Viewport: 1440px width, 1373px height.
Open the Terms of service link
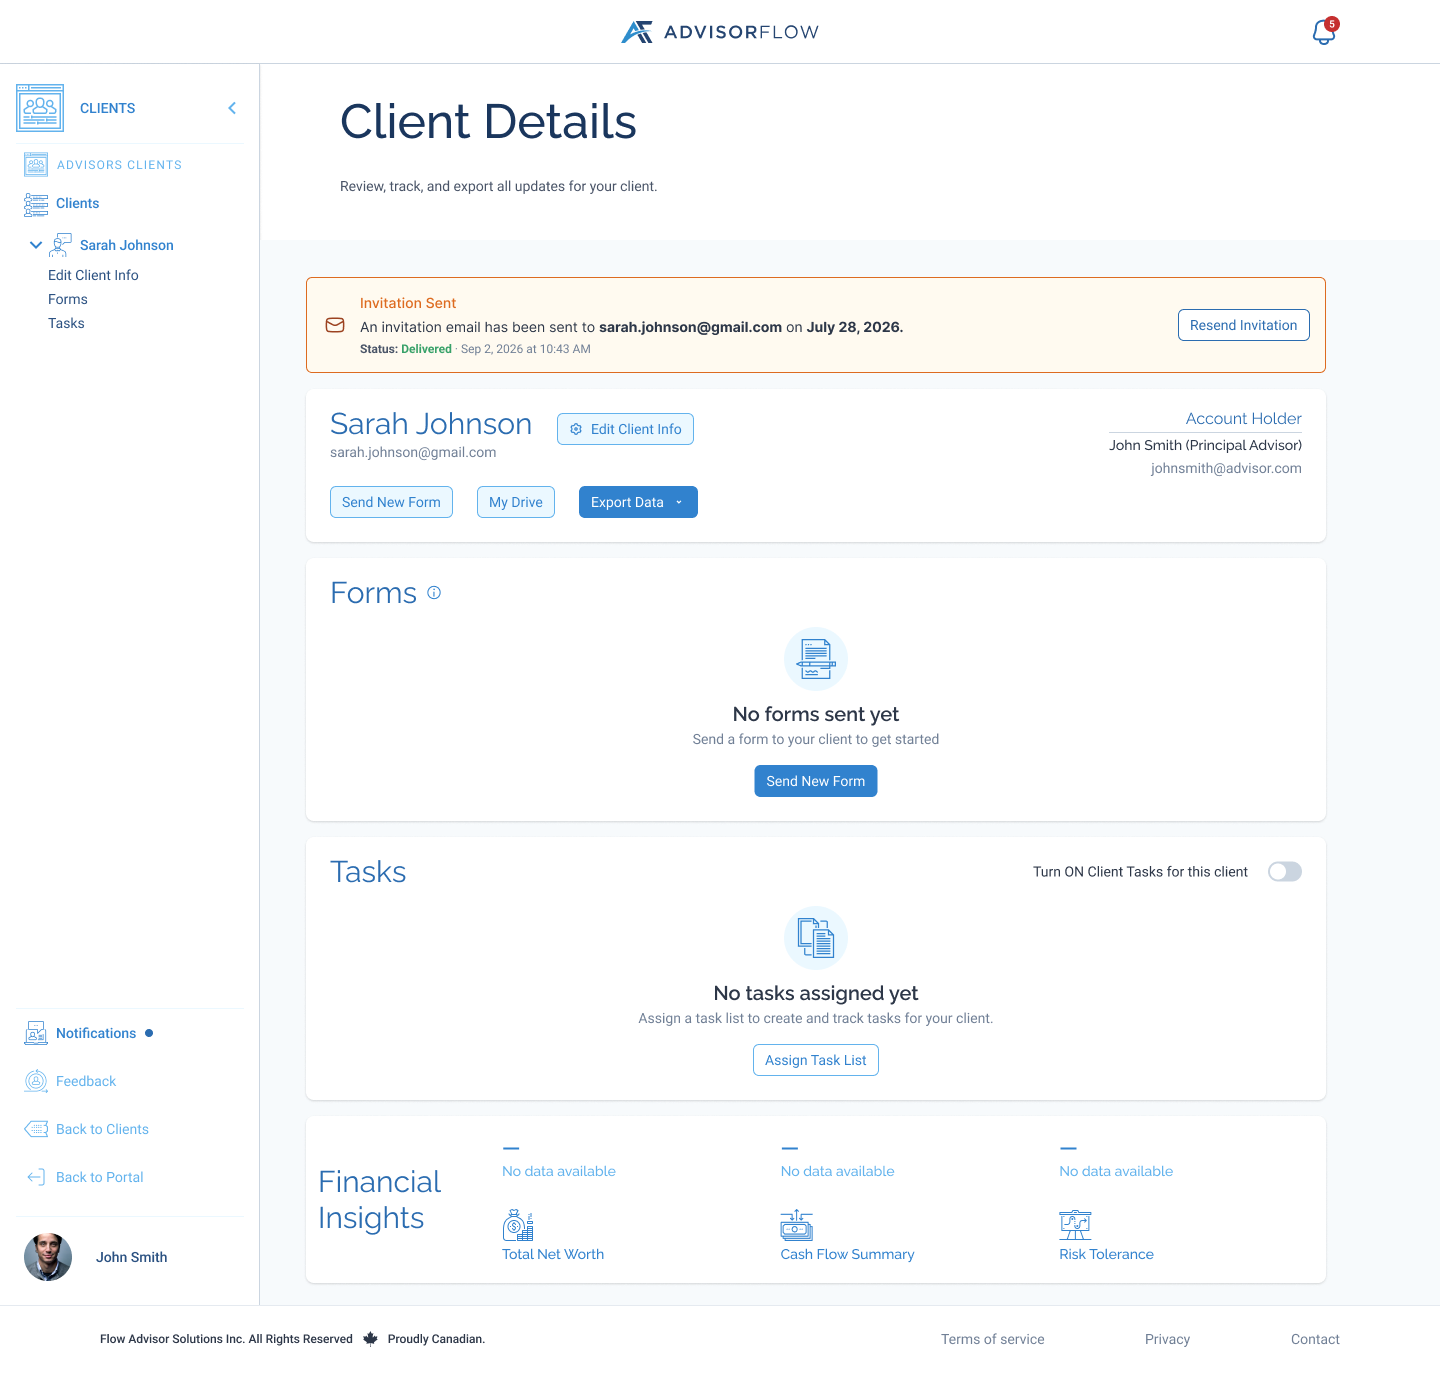coord(993,1339)
